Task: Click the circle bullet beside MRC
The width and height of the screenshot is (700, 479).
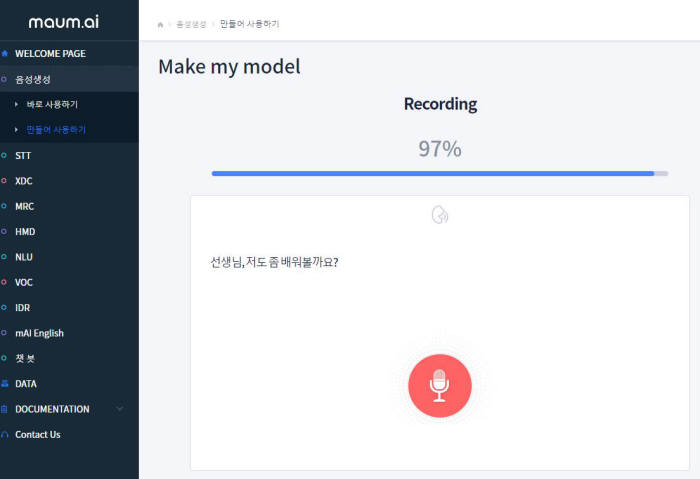Action: tap(4, 206)
